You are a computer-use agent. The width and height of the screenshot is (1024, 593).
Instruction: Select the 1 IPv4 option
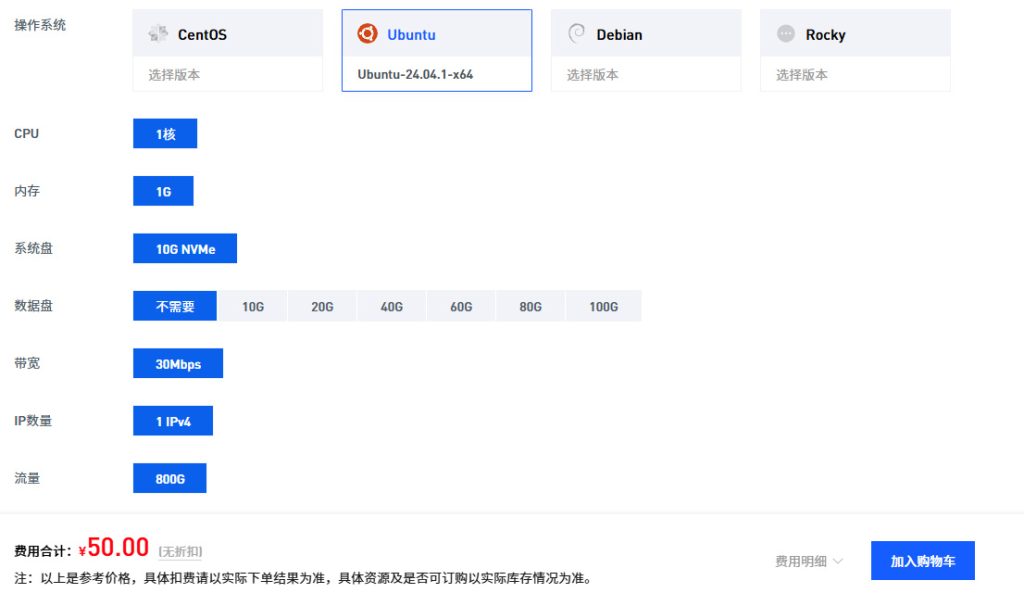pos(173,421)
